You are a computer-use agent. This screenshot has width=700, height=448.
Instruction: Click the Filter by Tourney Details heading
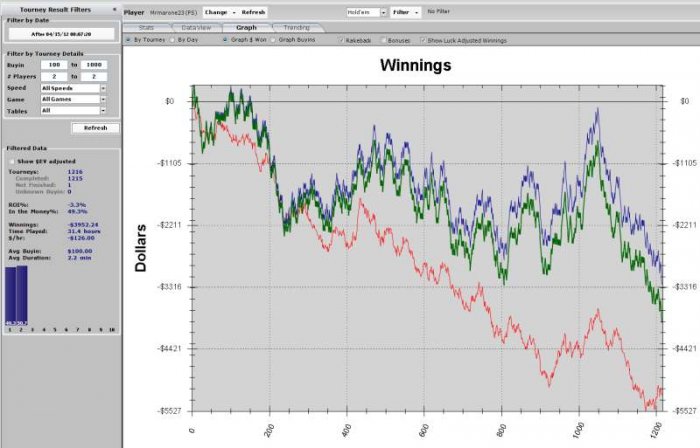pyautogui.click(x=45, y=54)
